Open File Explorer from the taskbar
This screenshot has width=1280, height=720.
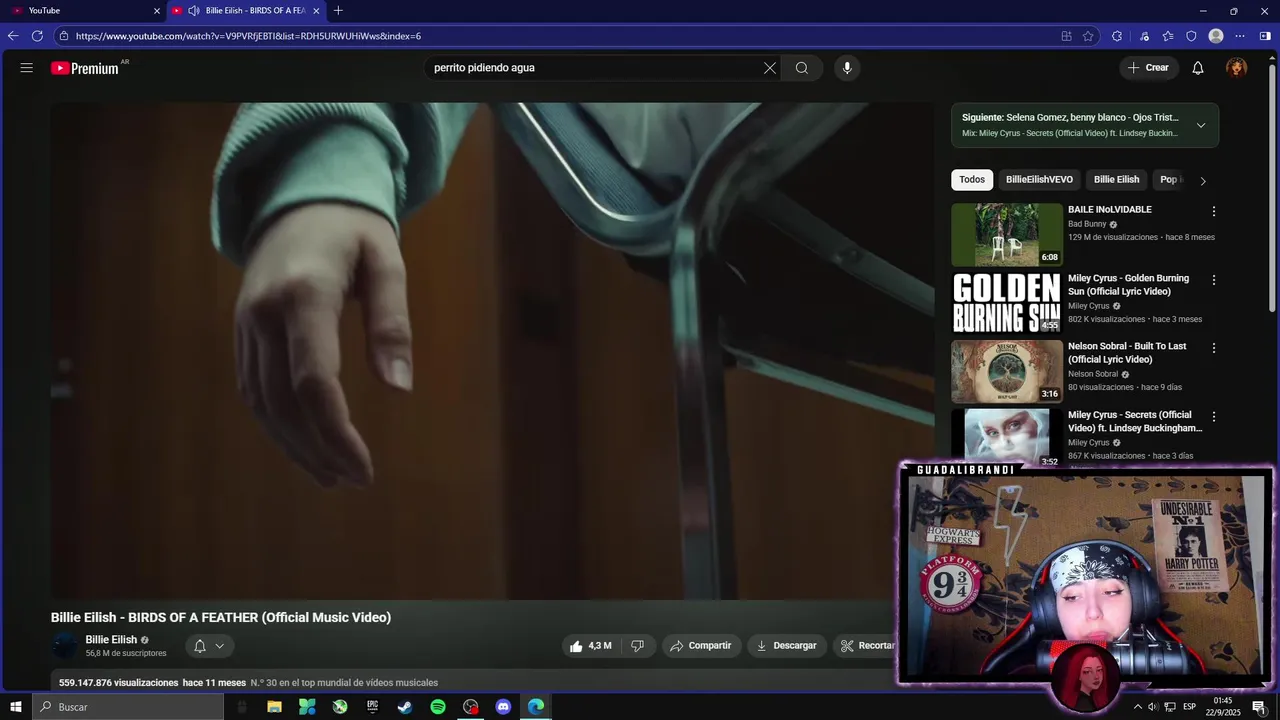point(274,707)
